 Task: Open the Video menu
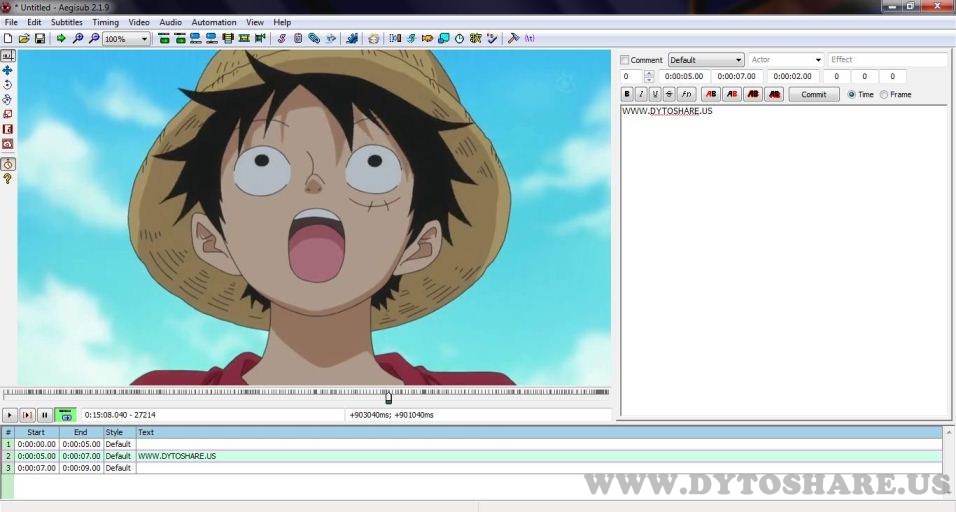tap(139, 22)
